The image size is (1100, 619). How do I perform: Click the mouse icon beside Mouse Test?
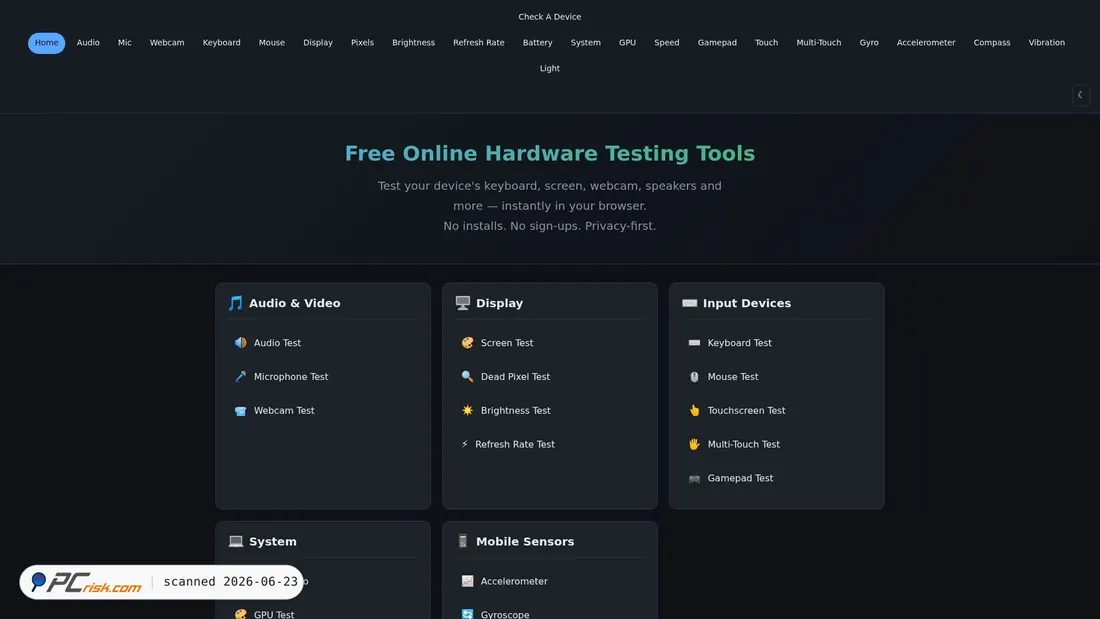tap(694, 376)
